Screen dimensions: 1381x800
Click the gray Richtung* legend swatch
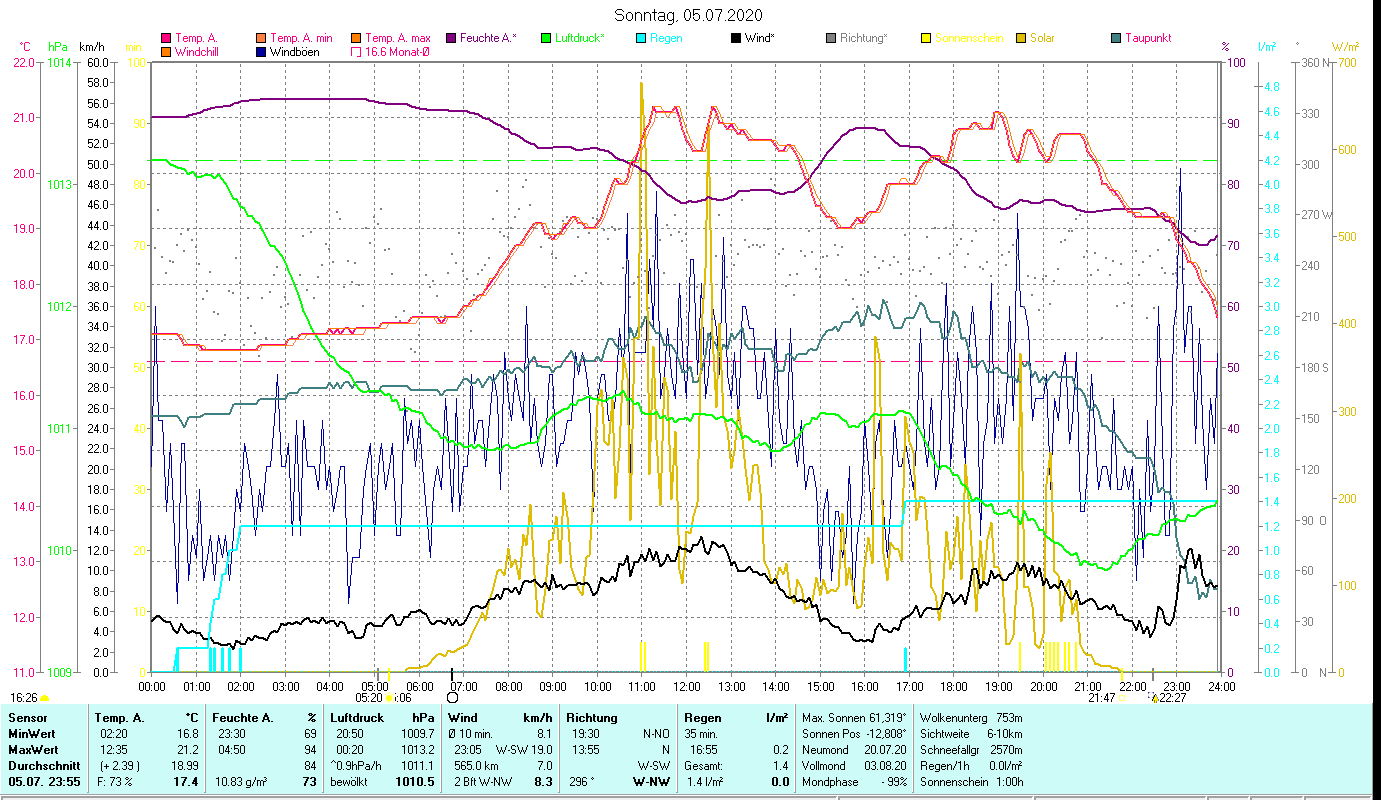pos(832,39)
